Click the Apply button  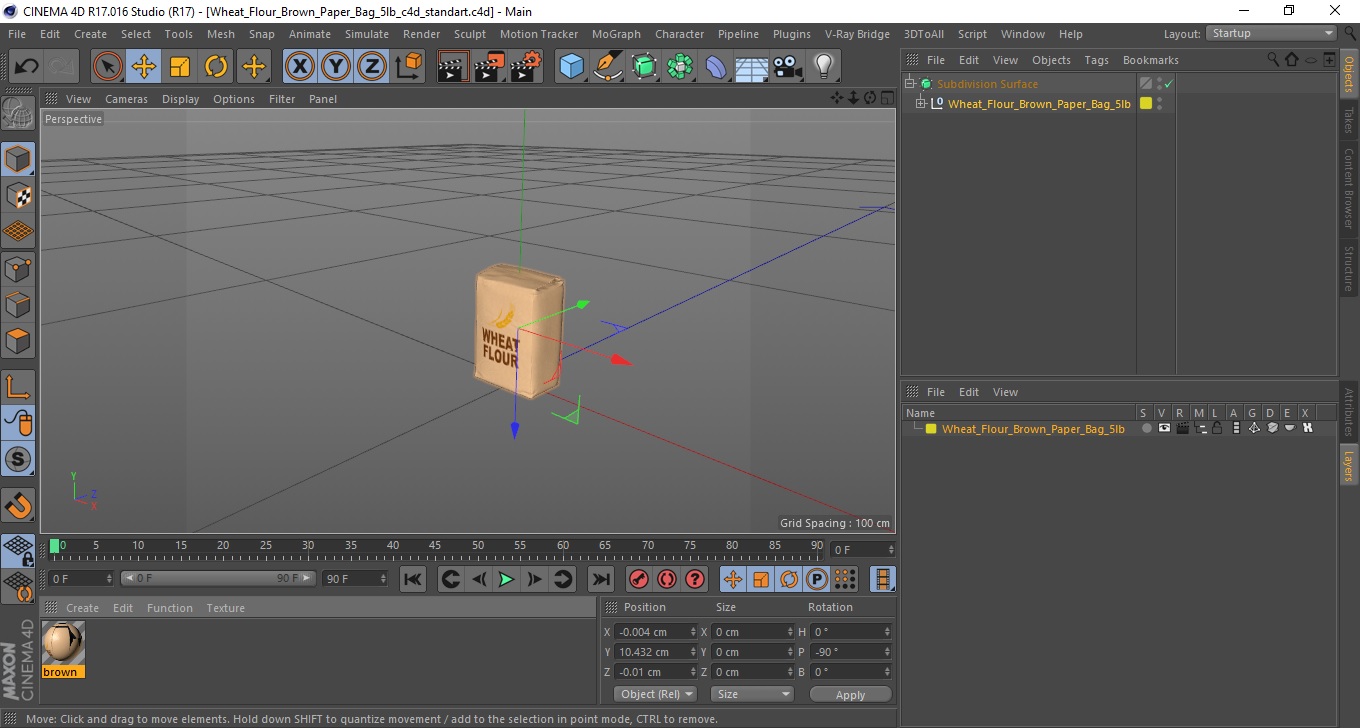coord(850,694)
